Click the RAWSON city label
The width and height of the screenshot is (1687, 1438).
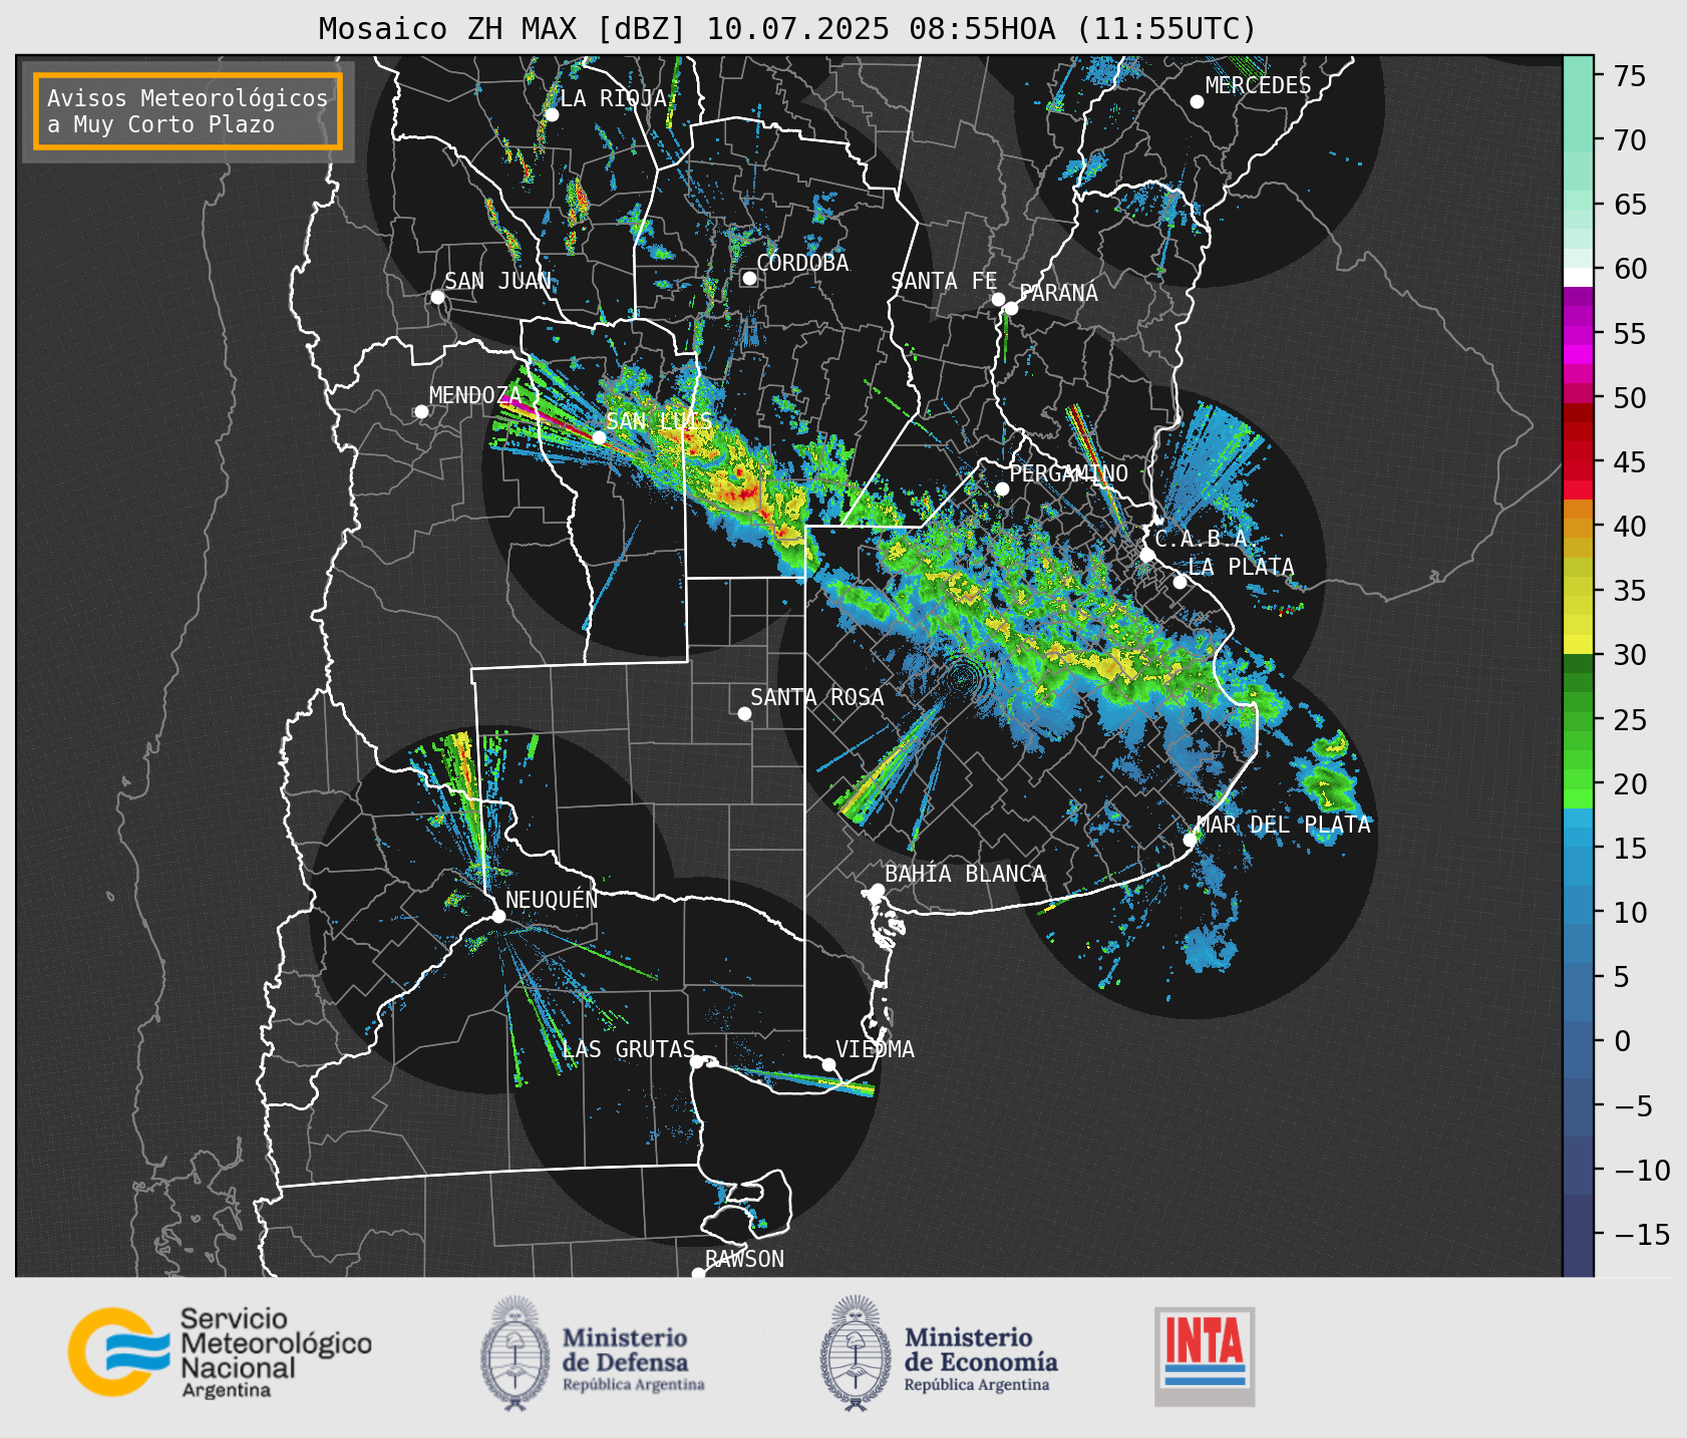click(745, 1259)
